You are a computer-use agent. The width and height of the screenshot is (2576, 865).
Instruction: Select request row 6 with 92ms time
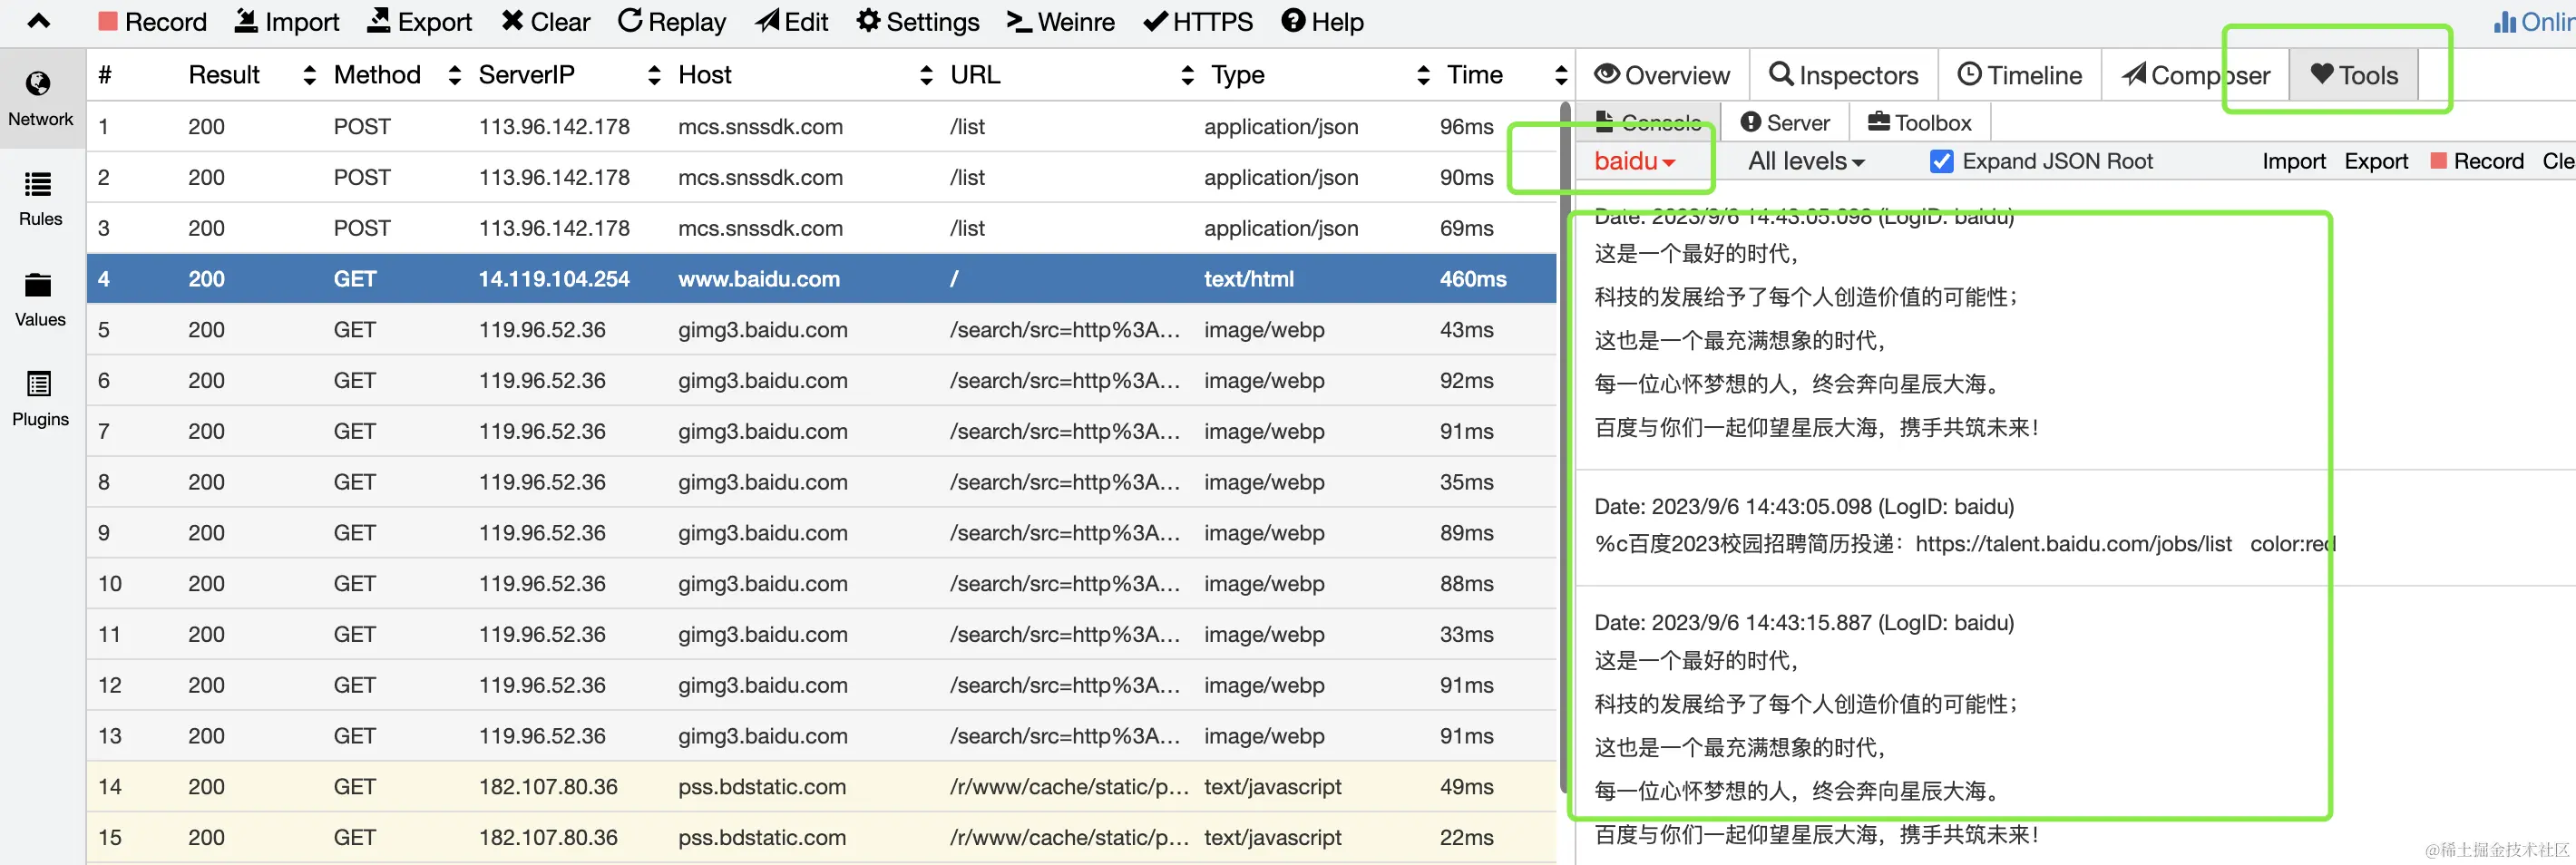tap(821, 381)
